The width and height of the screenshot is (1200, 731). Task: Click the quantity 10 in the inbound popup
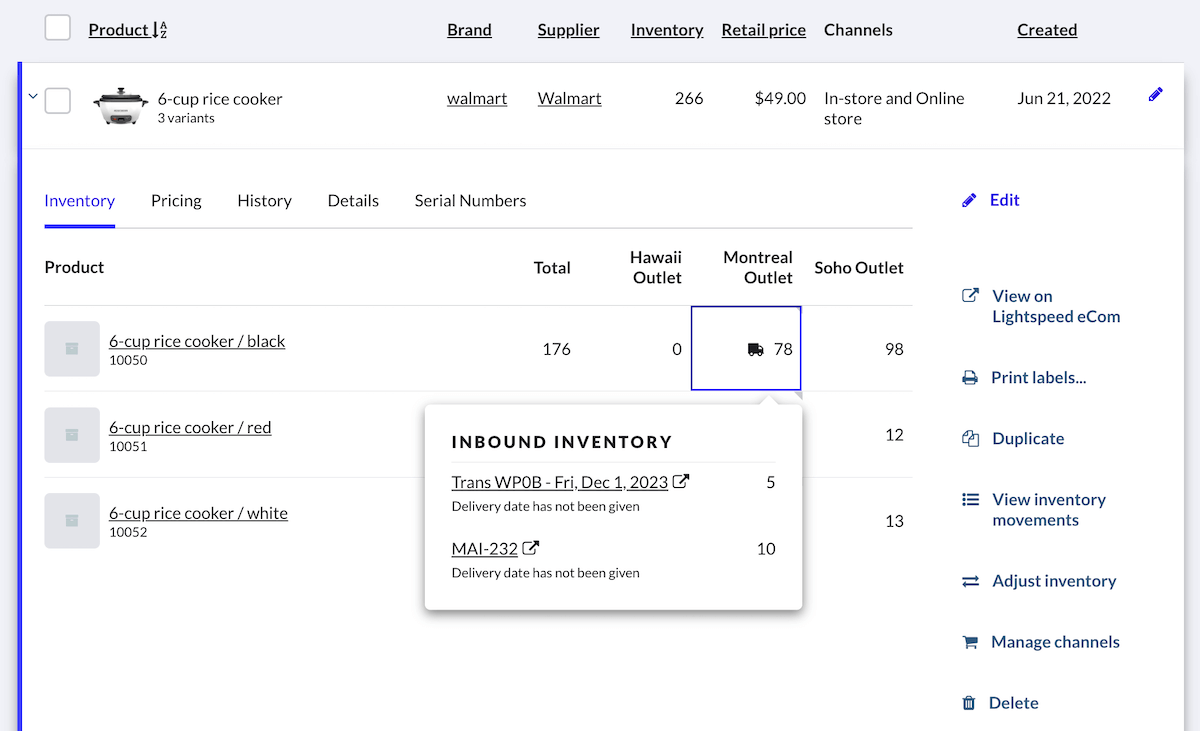coord(766,548)
